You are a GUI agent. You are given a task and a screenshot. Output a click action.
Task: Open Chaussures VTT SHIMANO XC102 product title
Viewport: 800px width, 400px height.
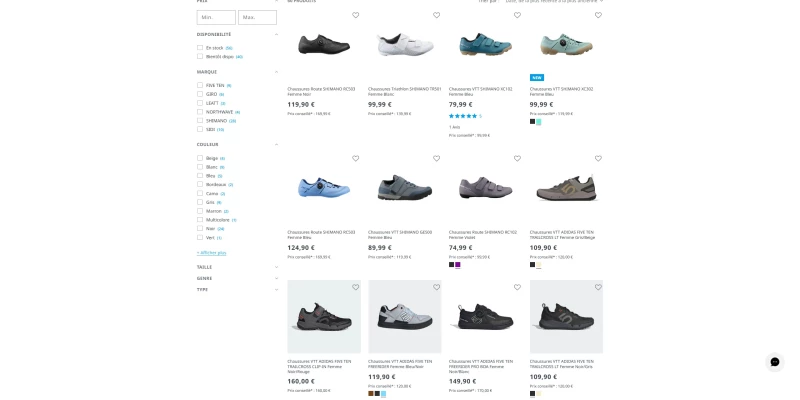tap(481, 91)
